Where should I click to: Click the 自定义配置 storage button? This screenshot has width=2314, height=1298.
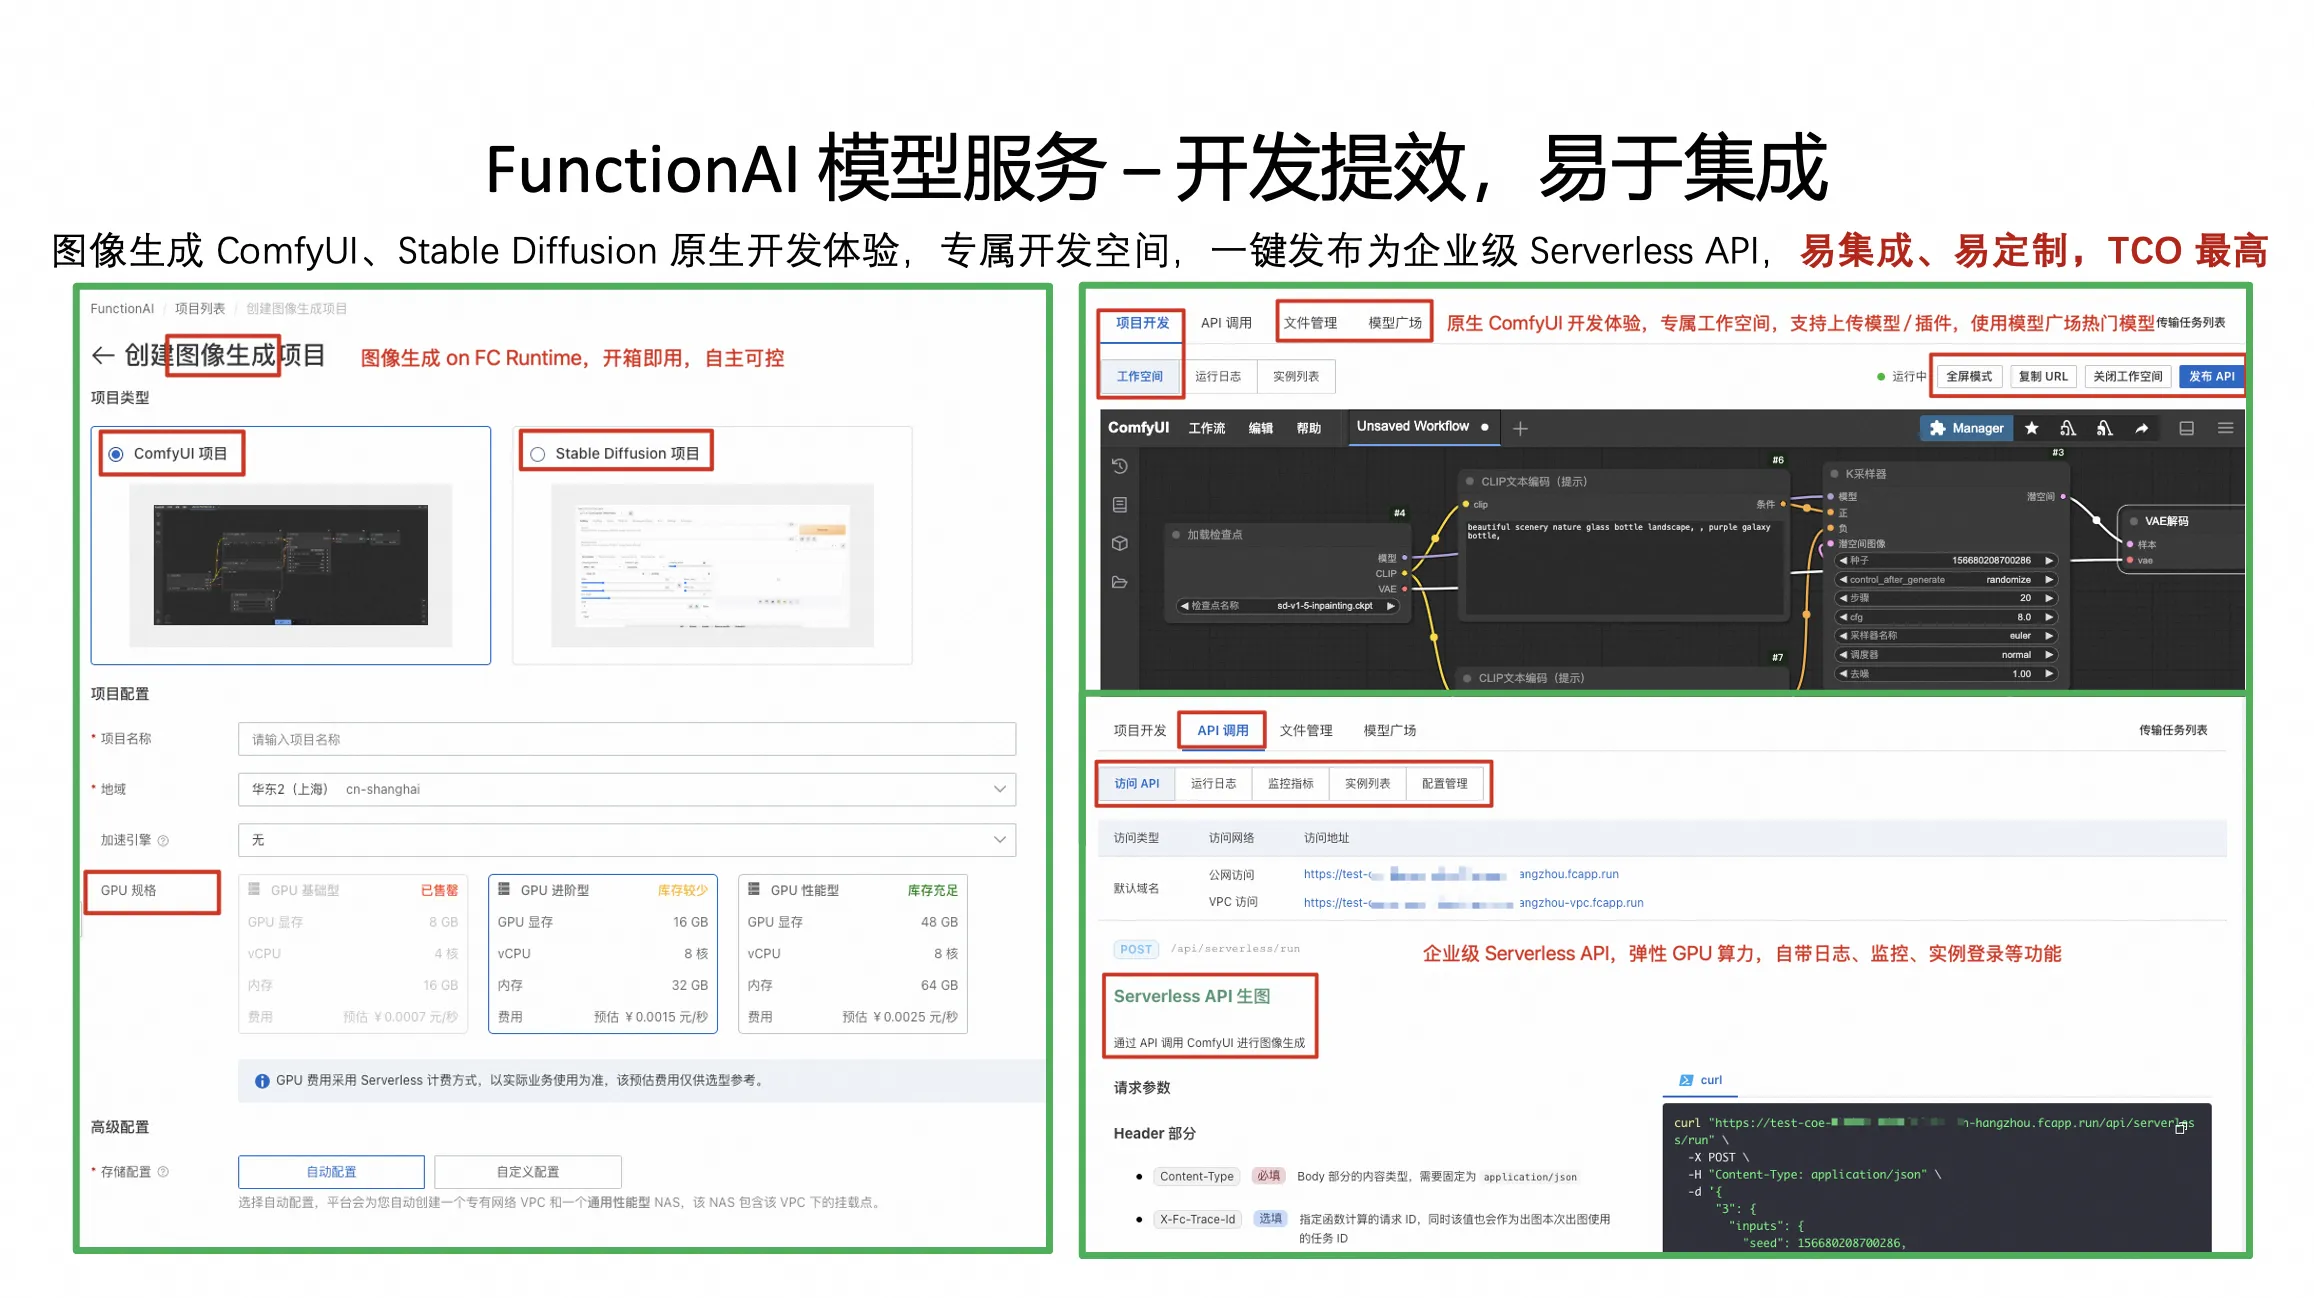(x=528, y=1172)
